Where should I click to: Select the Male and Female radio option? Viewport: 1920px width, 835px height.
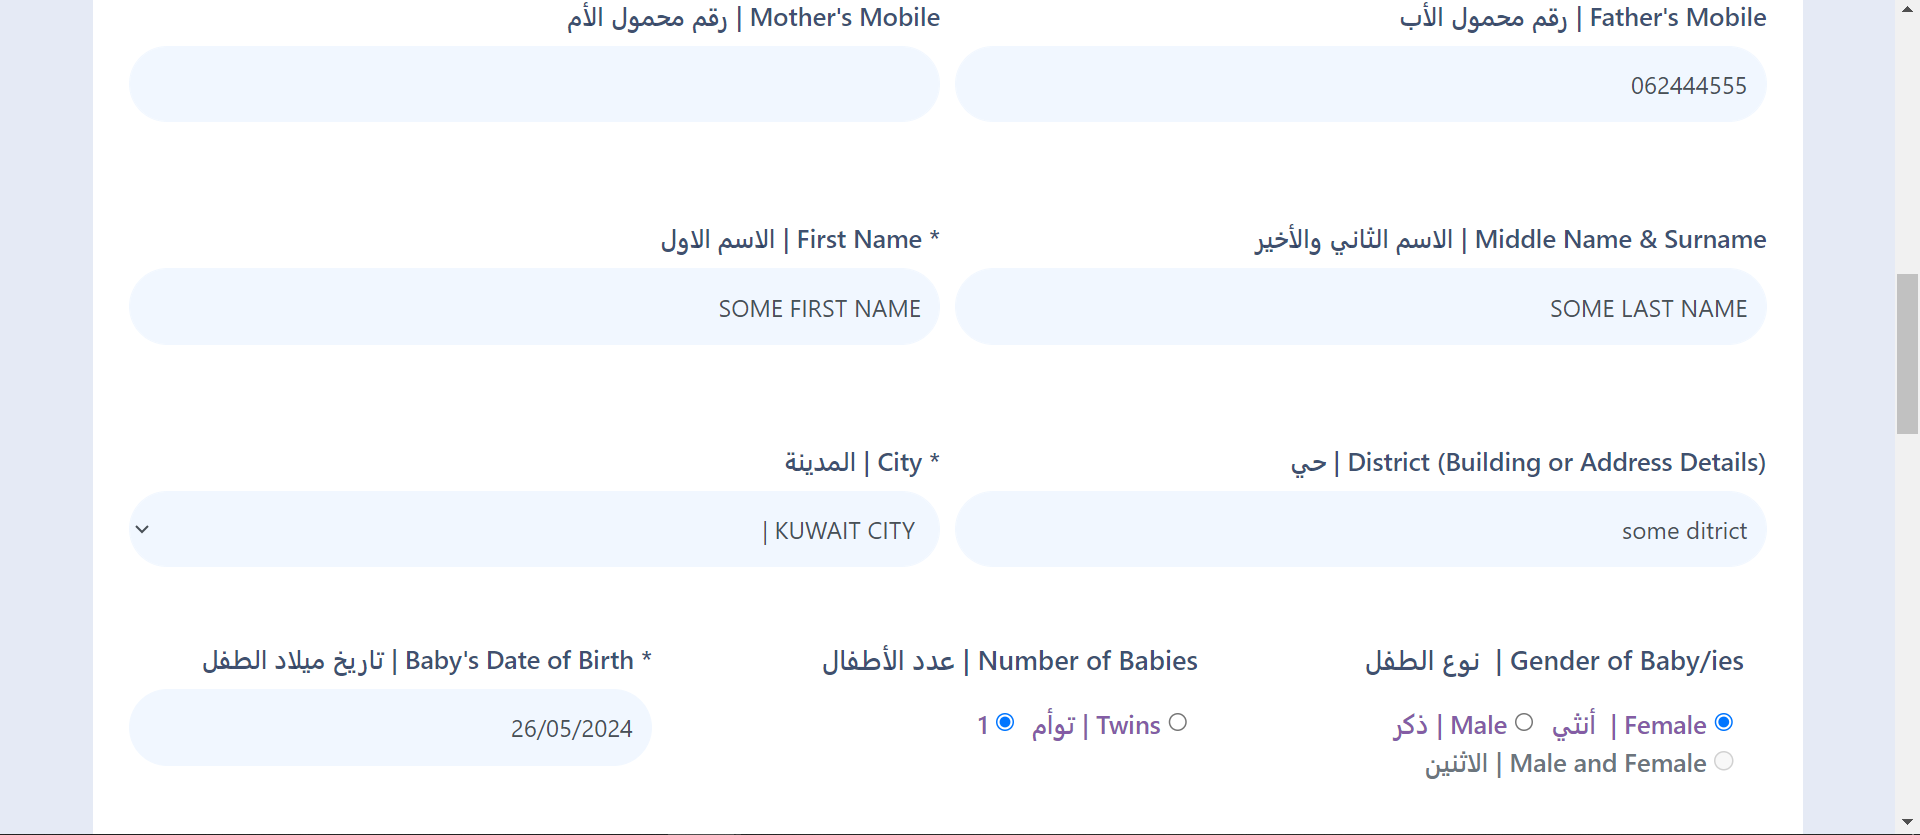click(x=1724, y=761)
